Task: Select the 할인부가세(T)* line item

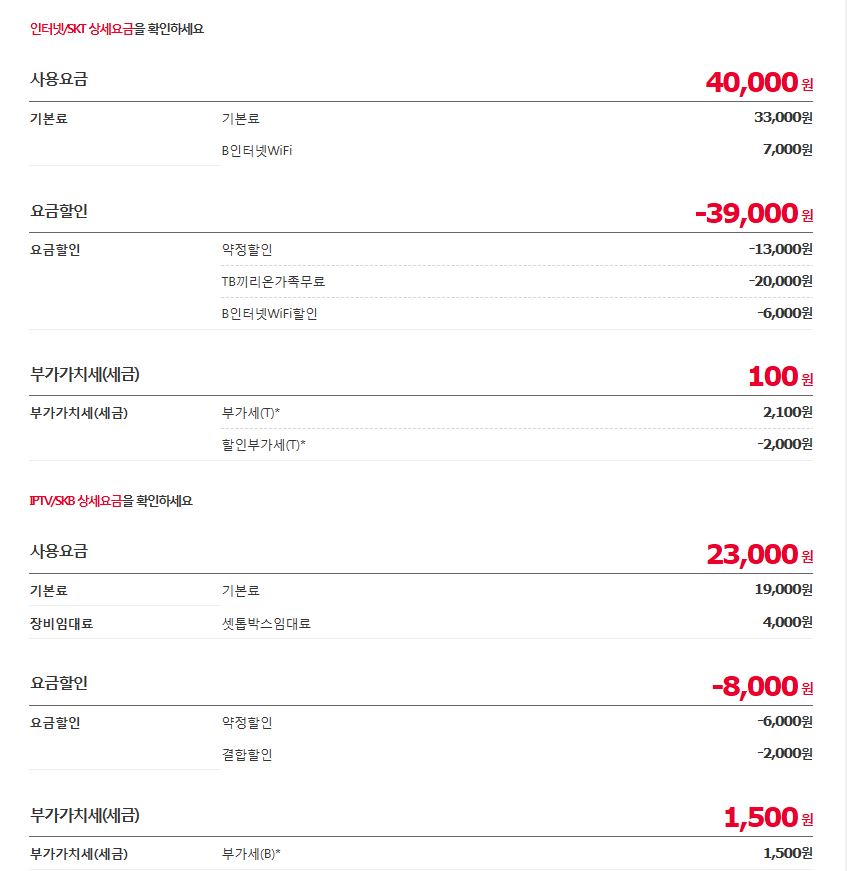Action: [x=263, y=444]
